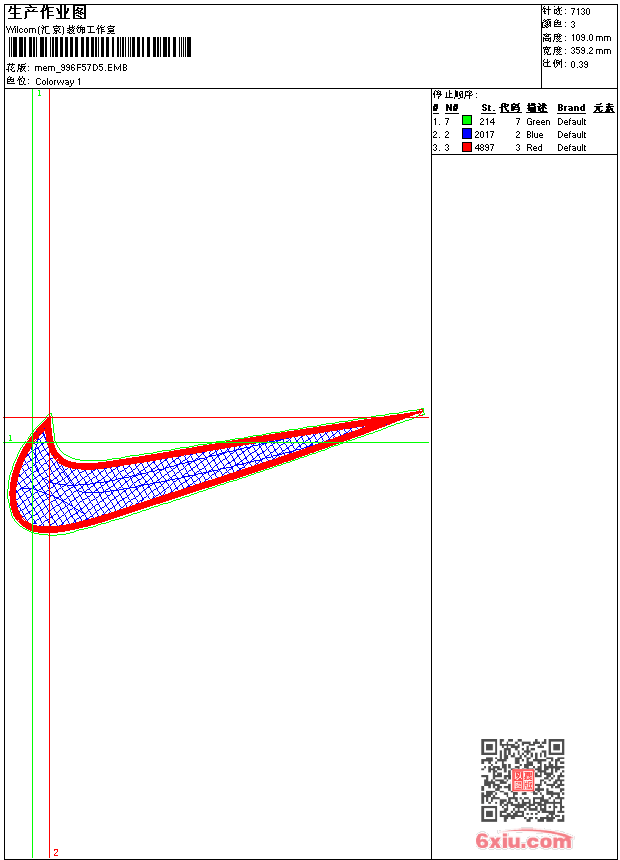Click green guide label 1 atop the vertical line
The width and height of the screenshot is (620, 860).
[40, 94]
